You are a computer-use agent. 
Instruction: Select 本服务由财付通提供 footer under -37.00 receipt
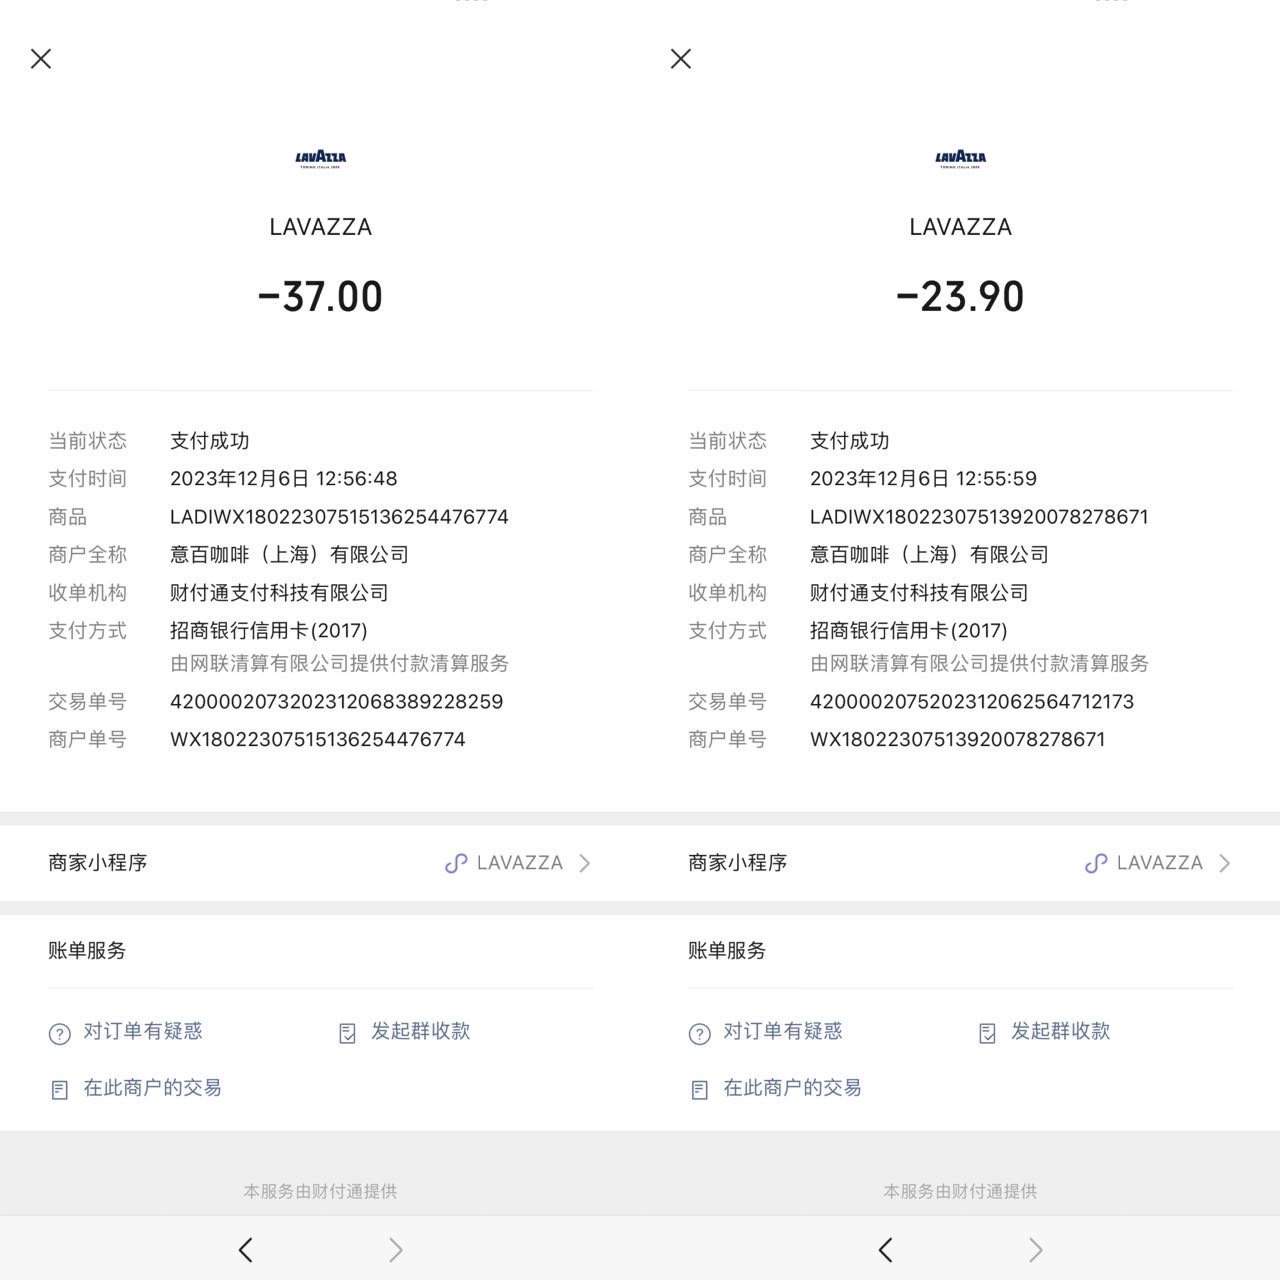coord(320,1191)
